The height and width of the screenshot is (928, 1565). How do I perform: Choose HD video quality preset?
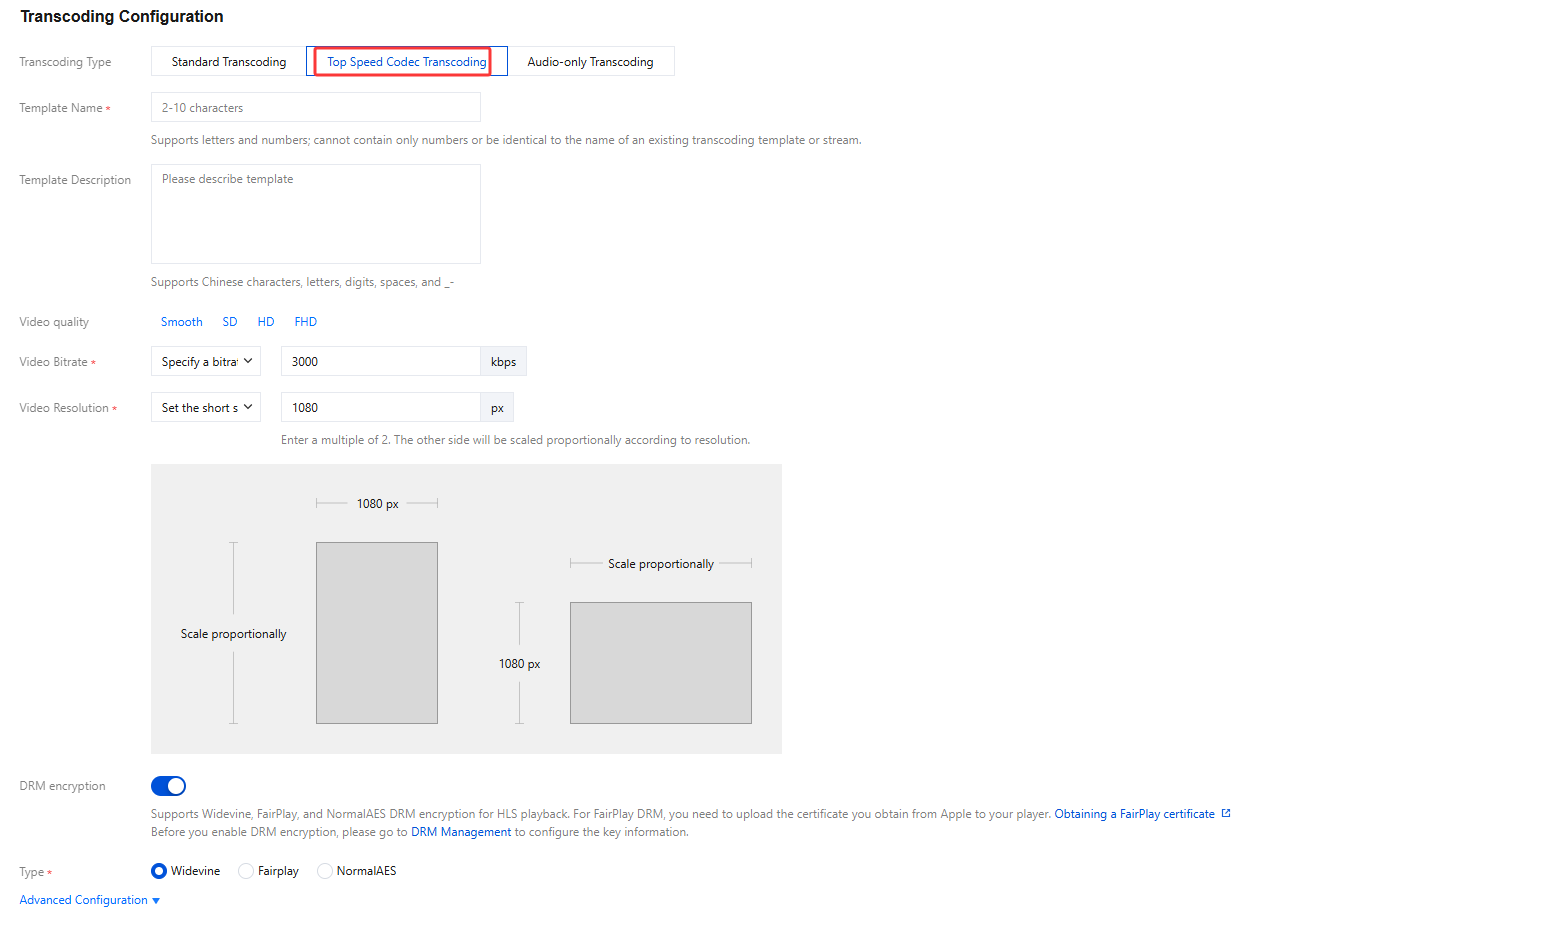click(266, 322)
